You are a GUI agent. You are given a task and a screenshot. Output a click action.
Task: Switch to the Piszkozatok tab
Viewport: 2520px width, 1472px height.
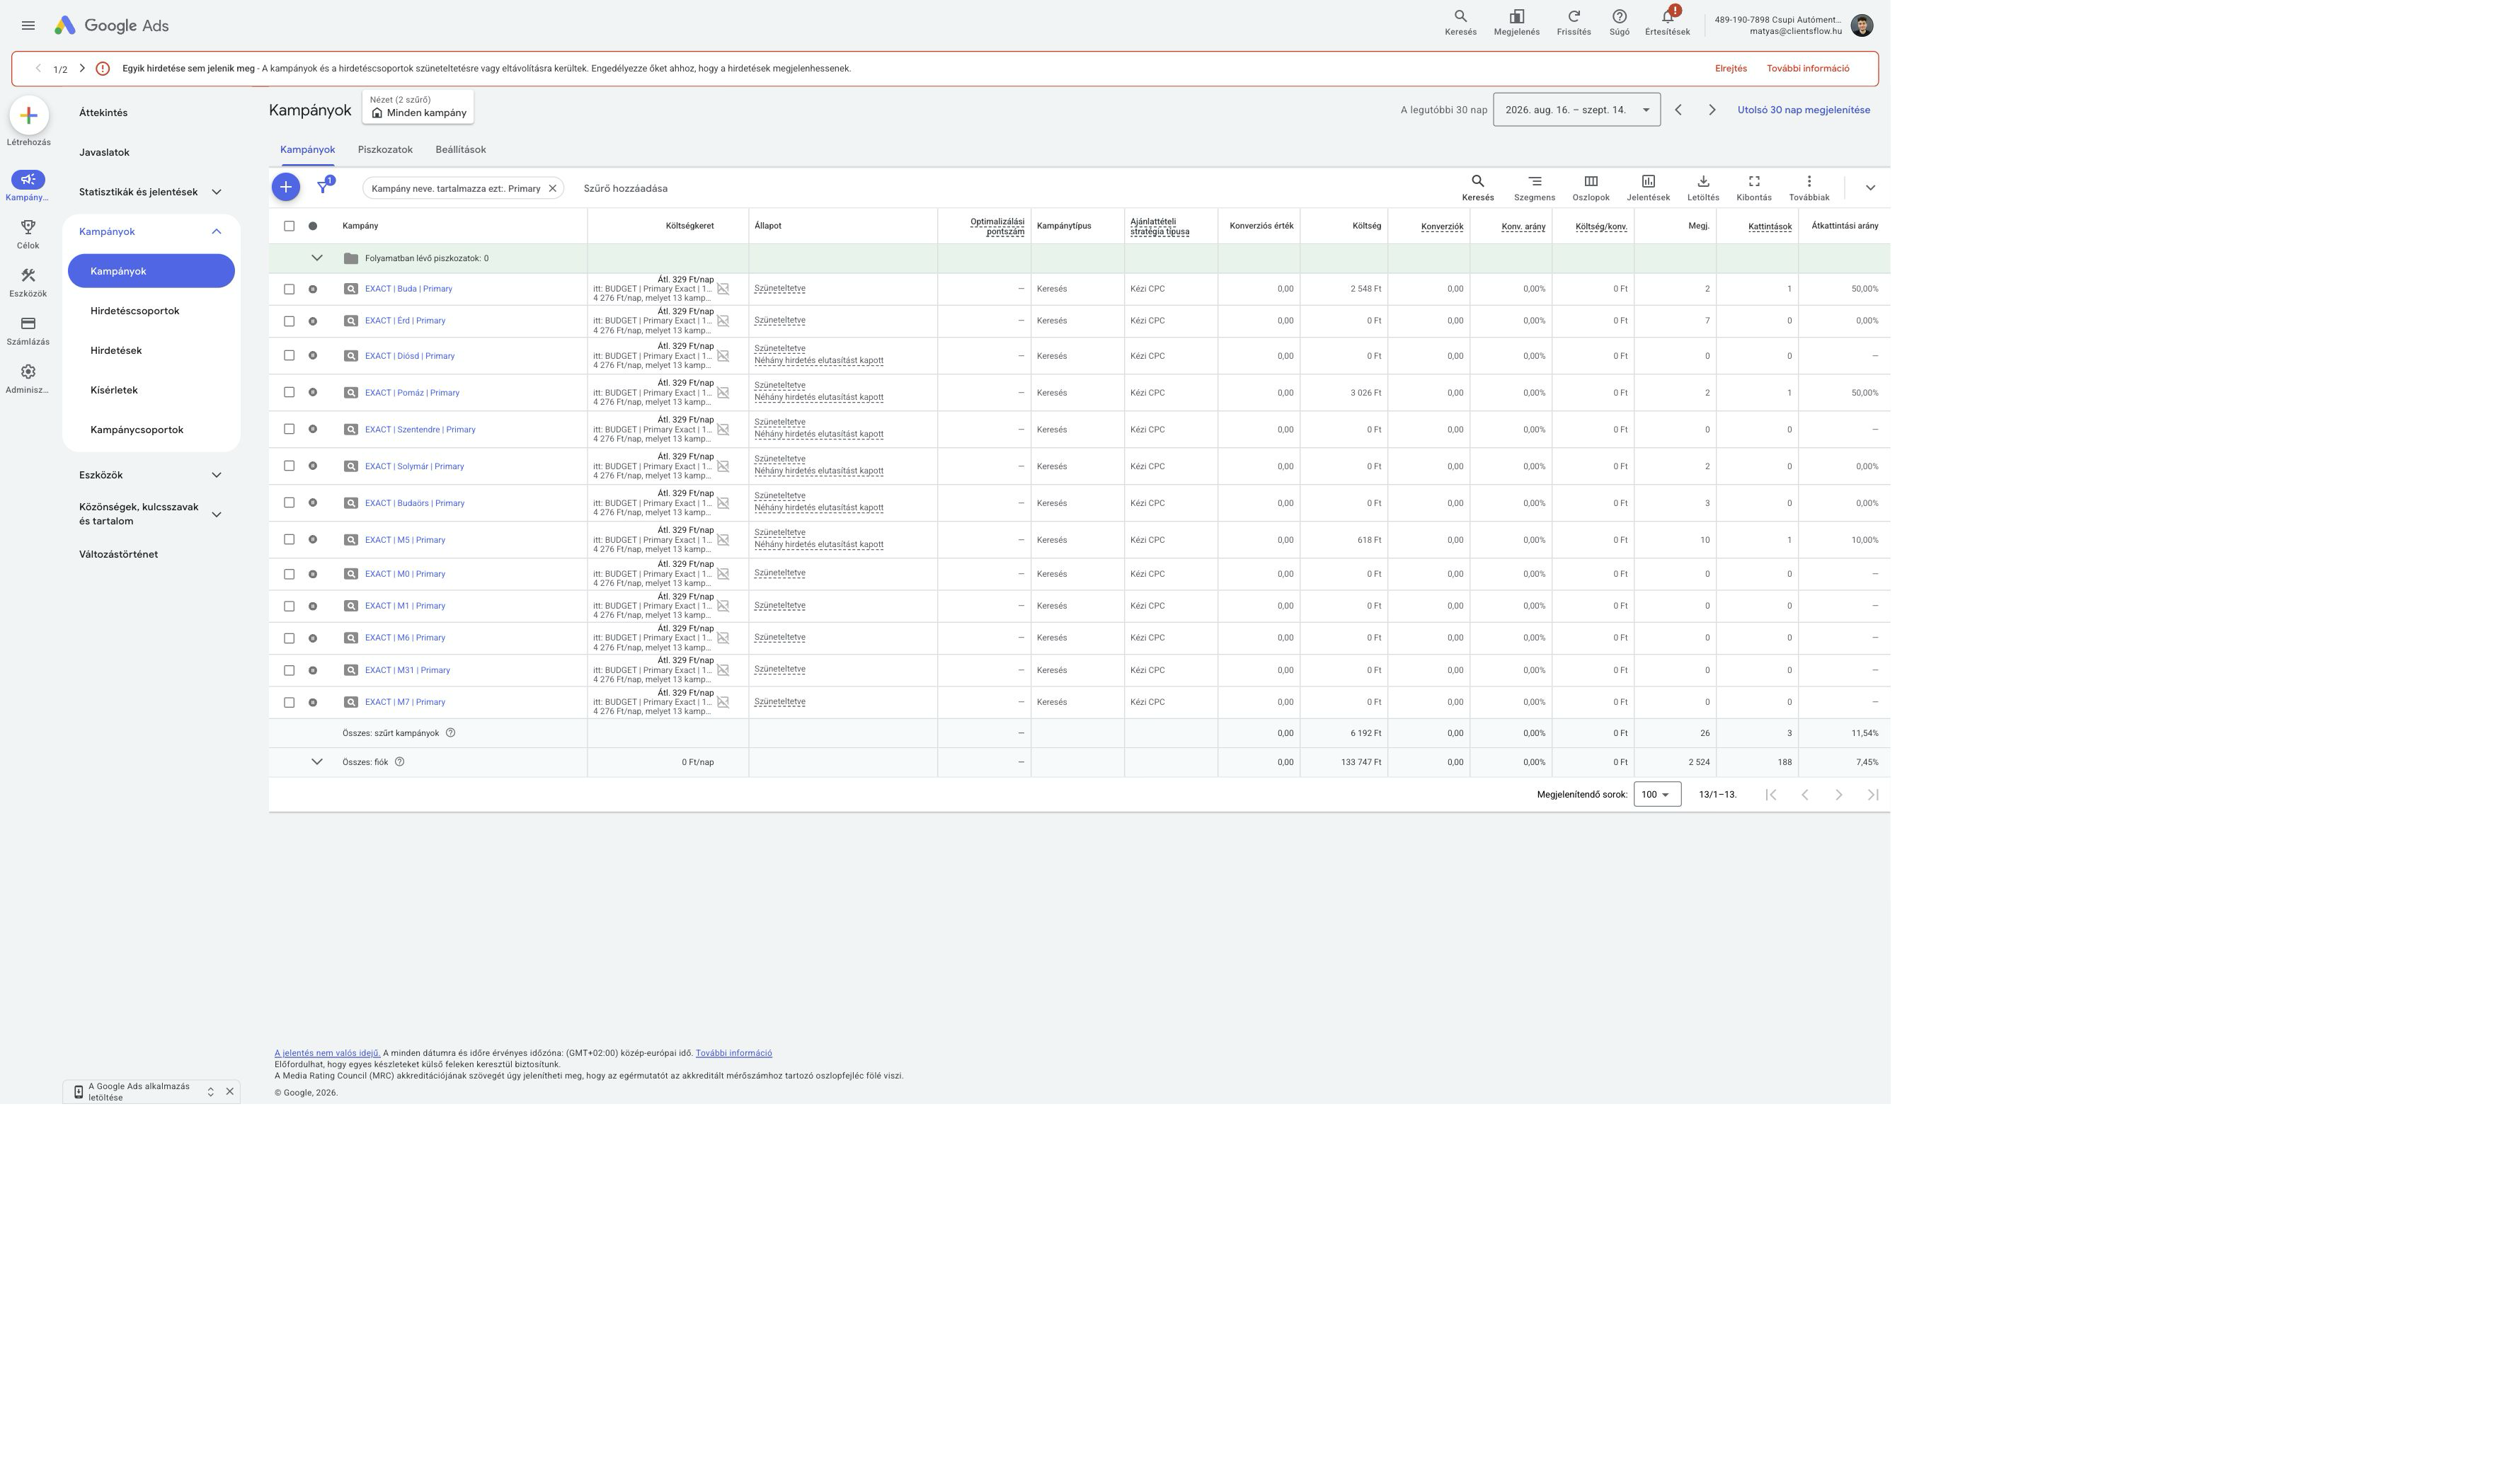pos(385,150)
